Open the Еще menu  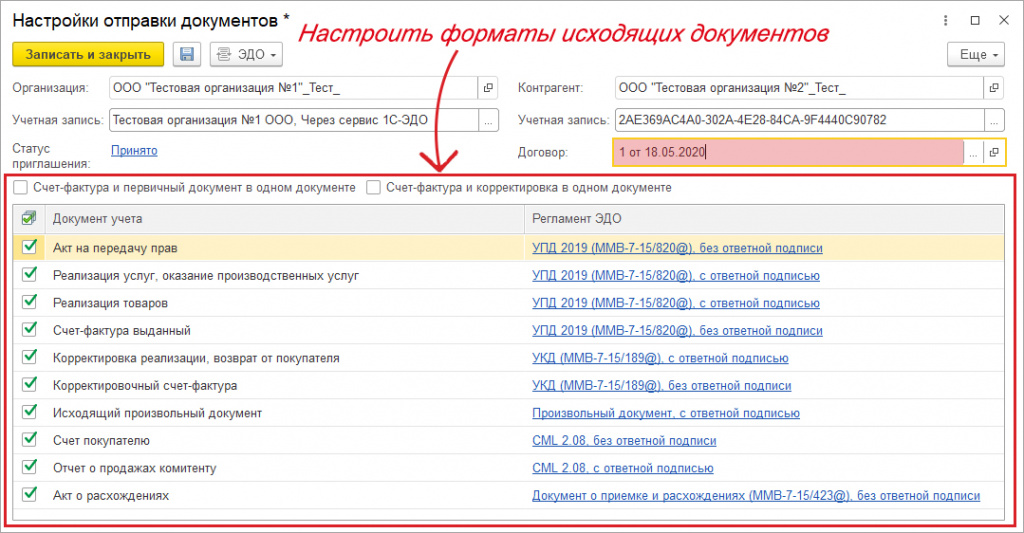tap(976, 54)
